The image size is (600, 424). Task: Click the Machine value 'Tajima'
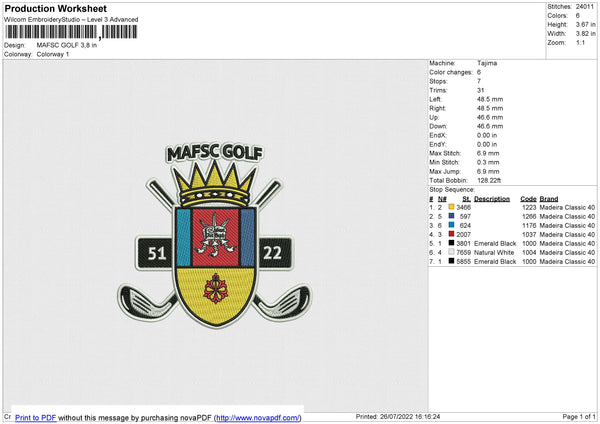487,63
